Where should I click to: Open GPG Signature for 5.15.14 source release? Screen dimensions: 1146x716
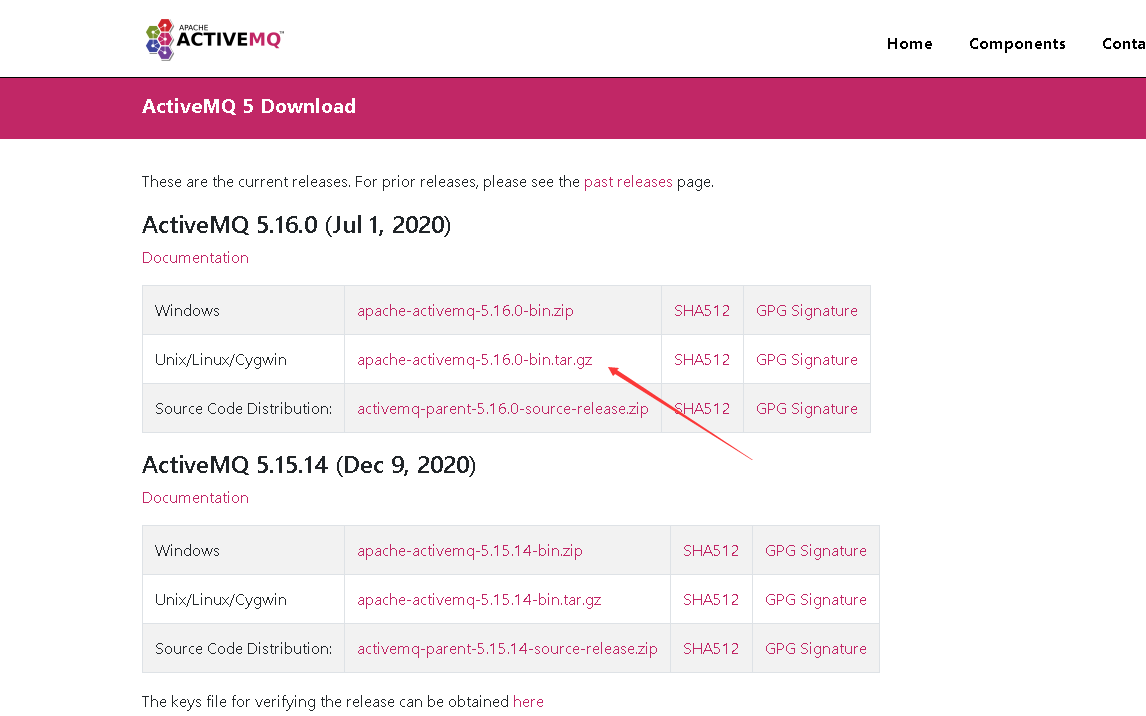pos(816,648)
